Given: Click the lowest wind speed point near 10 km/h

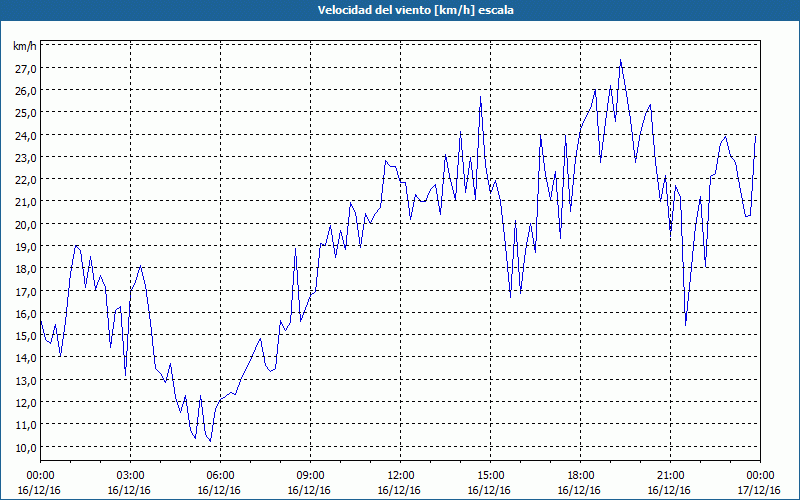Looking at the screenshot, I should pos(210,441).
